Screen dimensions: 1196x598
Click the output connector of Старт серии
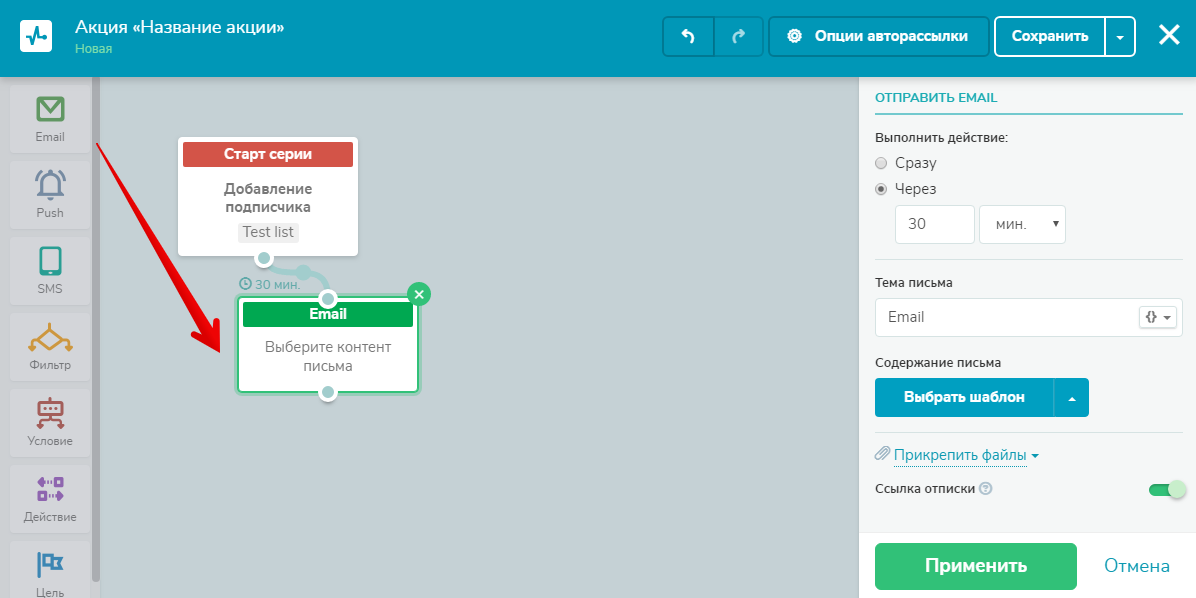263,258
